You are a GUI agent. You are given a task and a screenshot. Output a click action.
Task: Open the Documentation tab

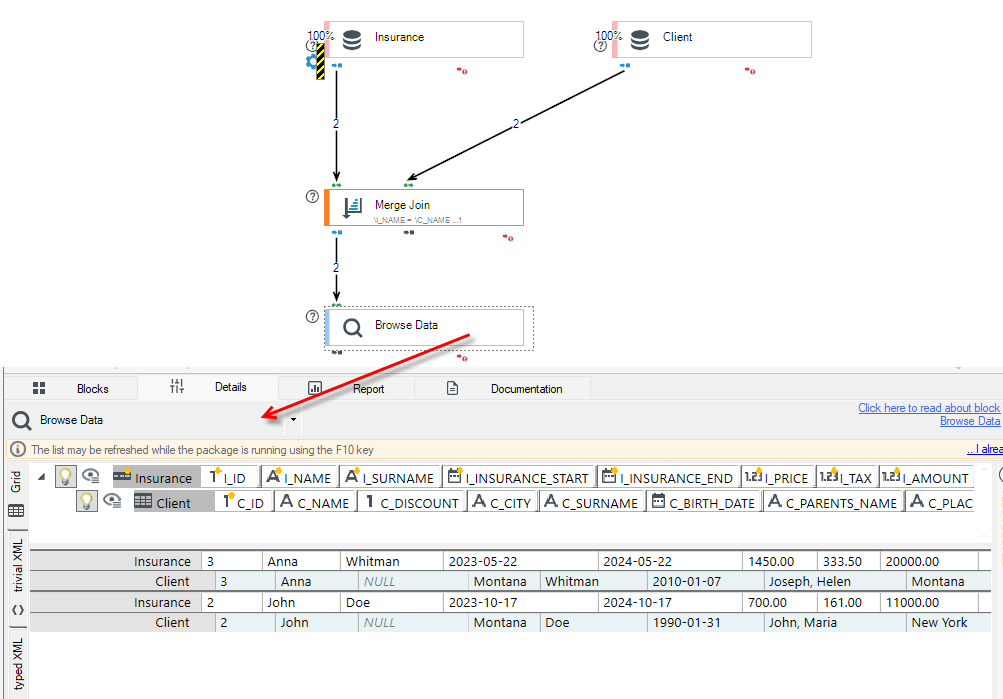pyautogui.click(x=503, y=388)
